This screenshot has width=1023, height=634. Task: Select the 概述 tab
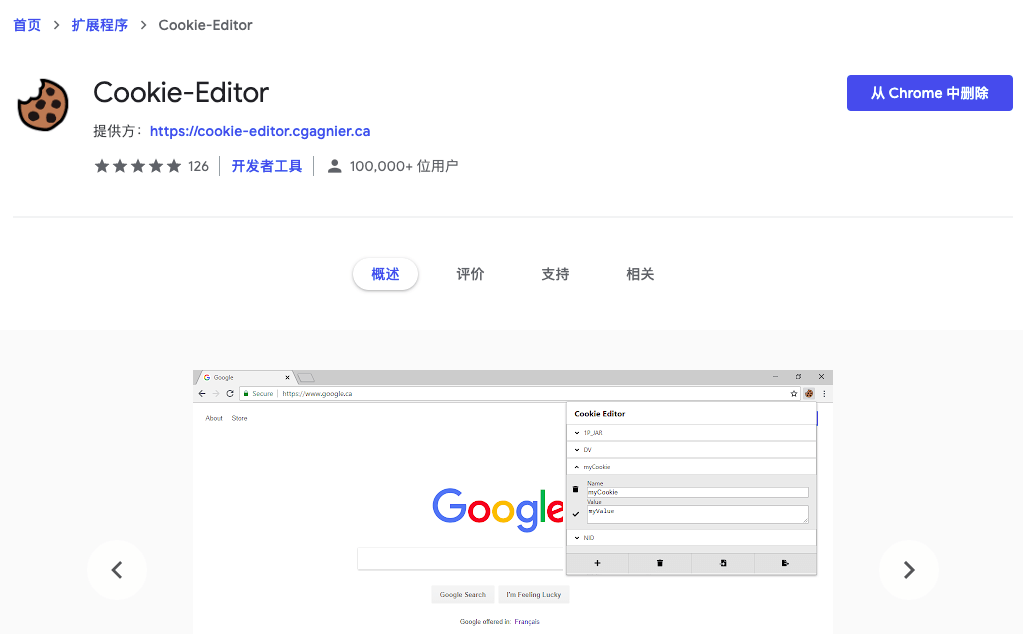click(x=385, y=274)
